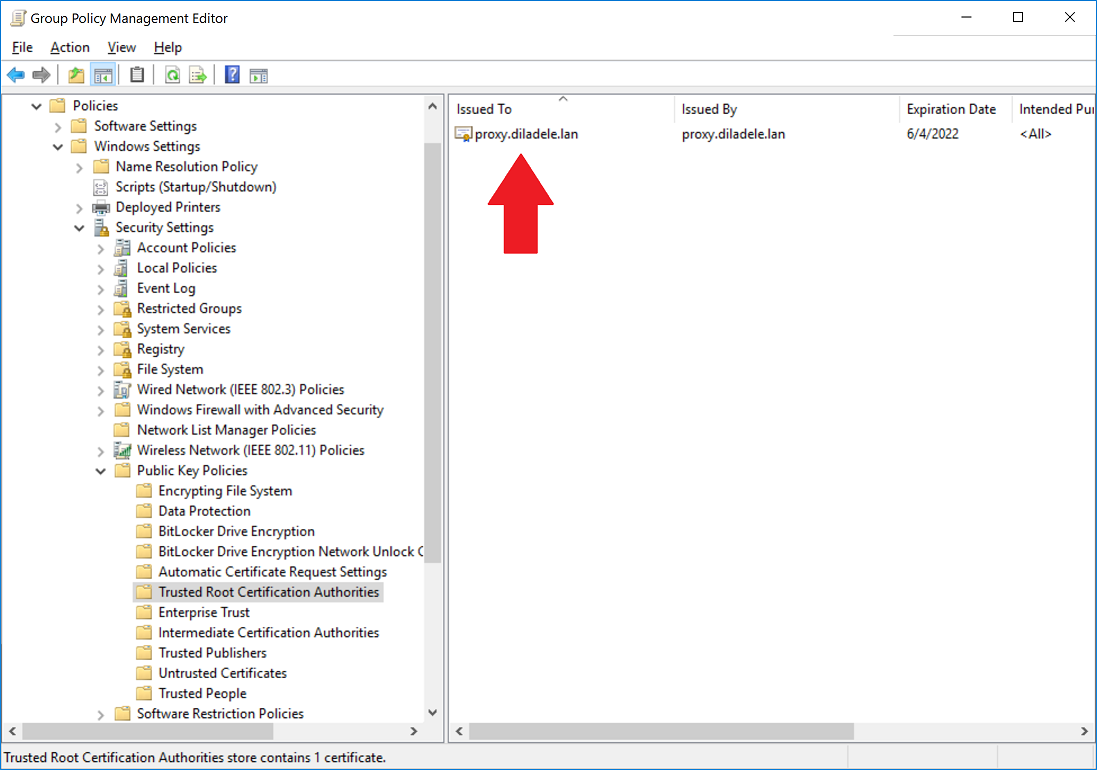Click certificate list horizontal scrollbar left arrow
This screenshot has width=1097, height=770.
(459, 731)
